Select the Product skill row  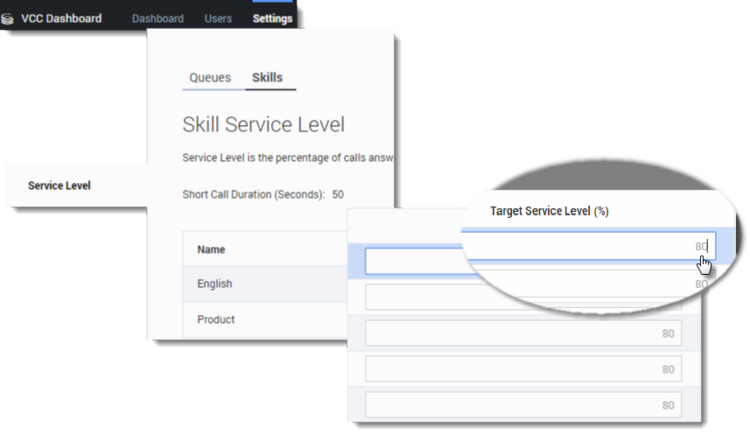tap(265, 320)
